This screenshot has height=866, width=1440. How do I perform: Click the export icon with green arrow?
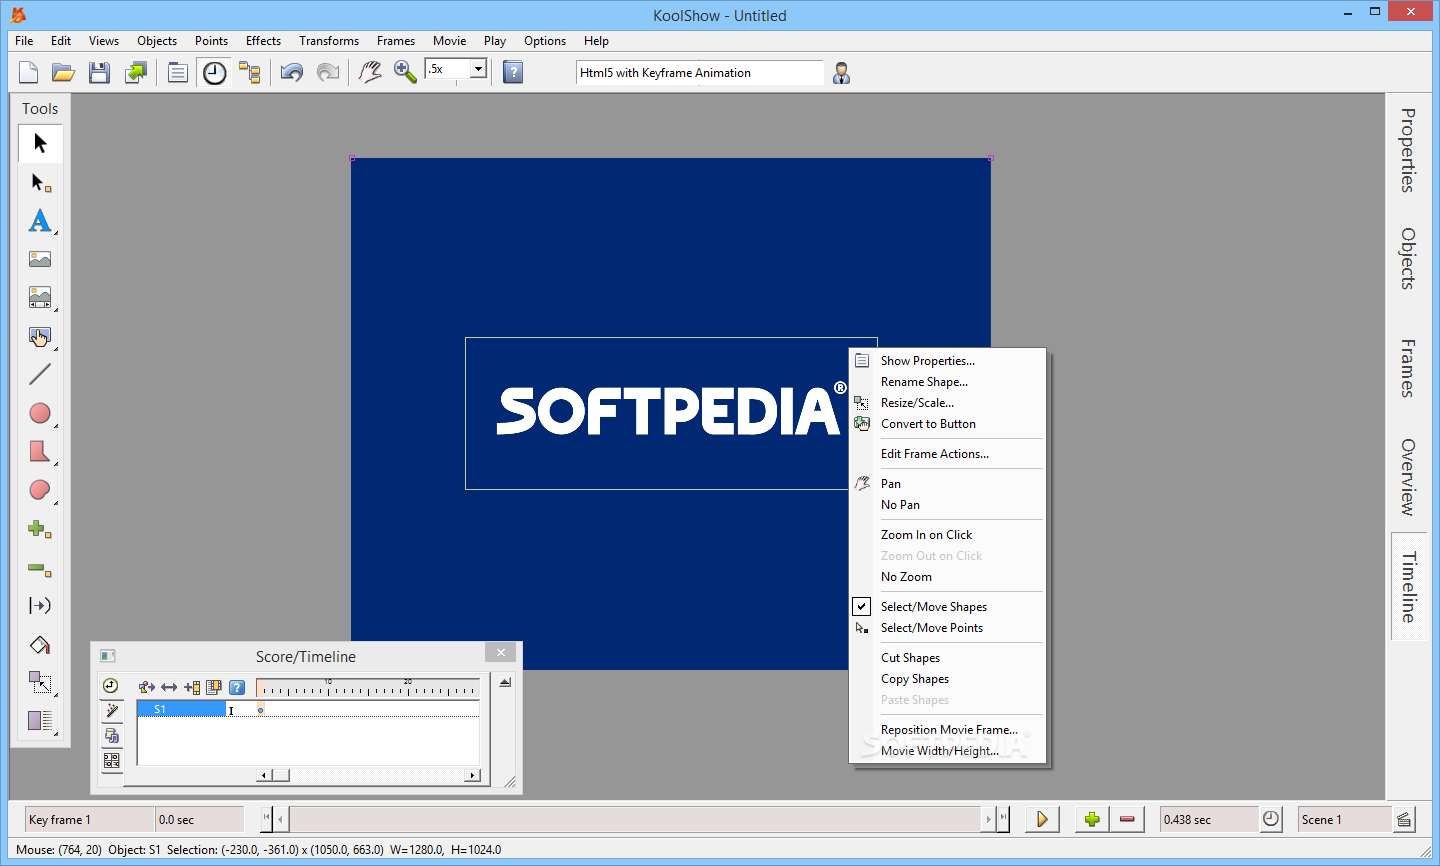135,72
